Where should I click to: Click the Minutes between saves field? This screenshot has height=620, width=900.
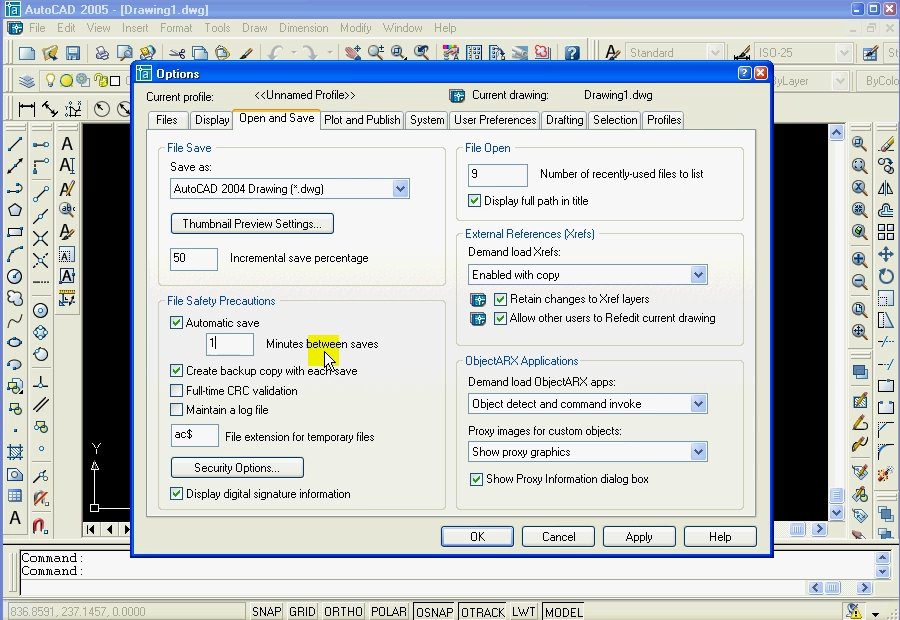click(230, 344)
